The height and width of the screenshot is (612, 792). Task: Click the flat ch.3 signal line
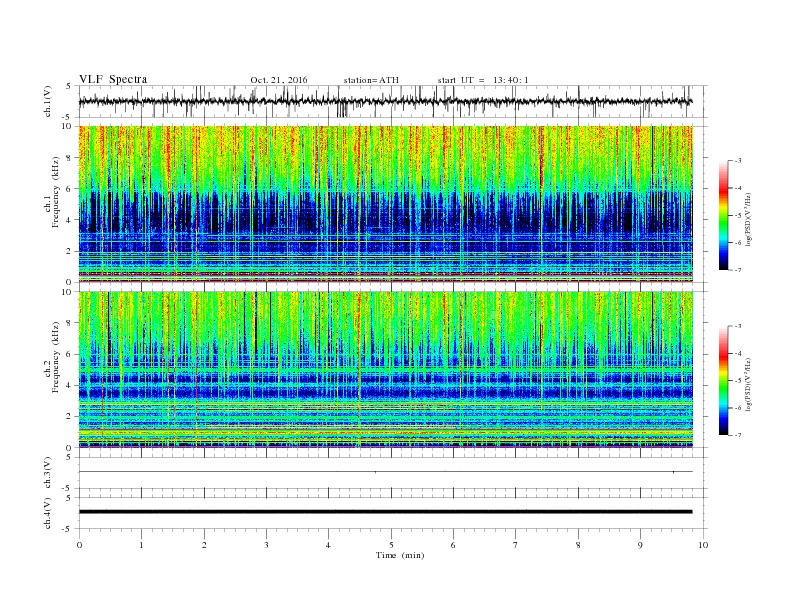coord(385,472)
